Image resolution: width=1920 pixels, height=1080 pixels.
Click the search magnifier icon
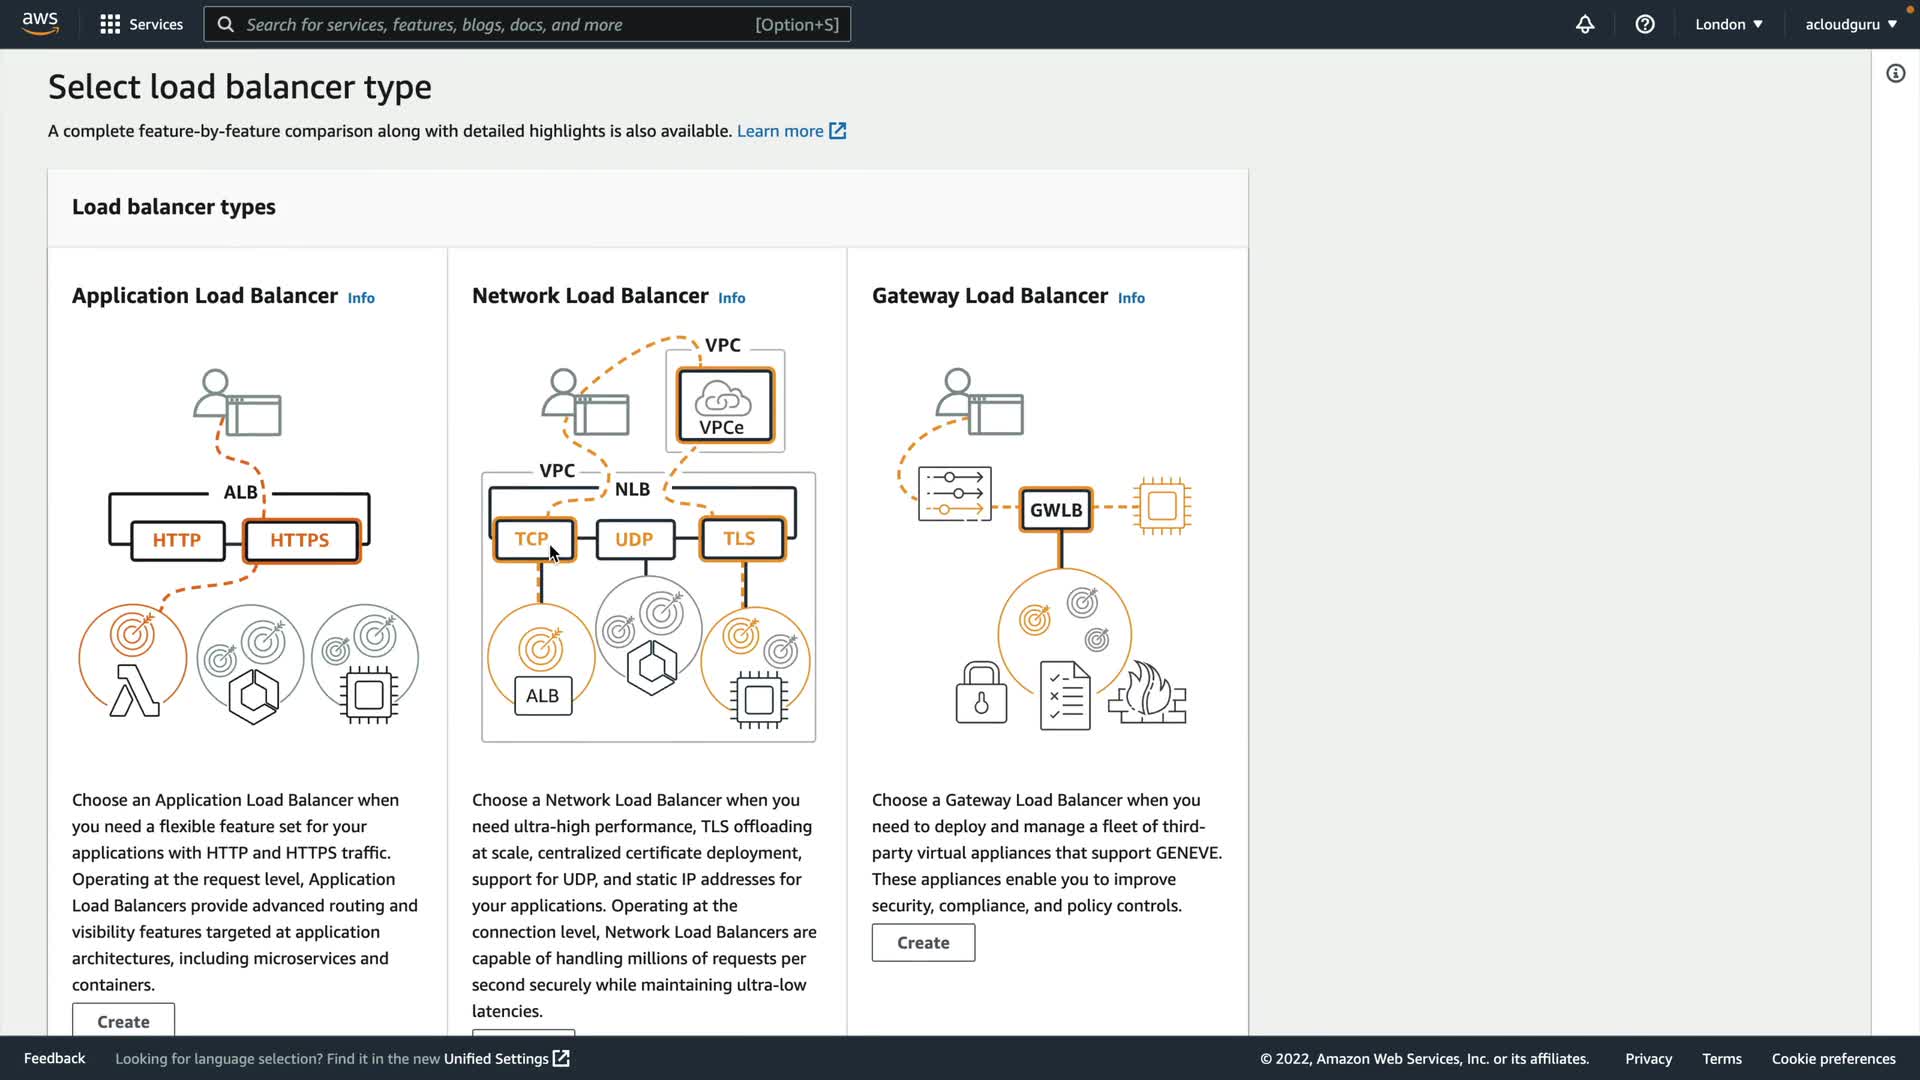[x=226, y=24]
